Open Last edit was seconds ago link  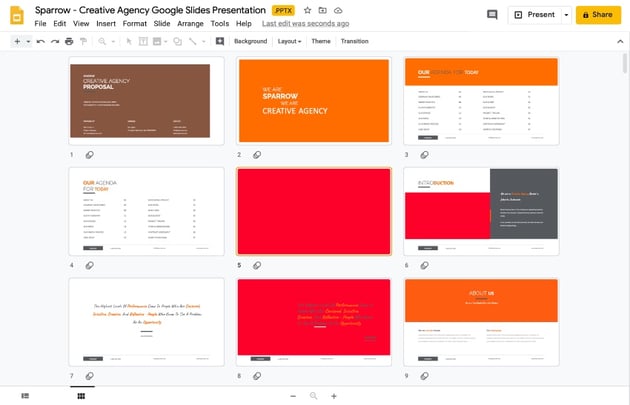coord(305,24)
